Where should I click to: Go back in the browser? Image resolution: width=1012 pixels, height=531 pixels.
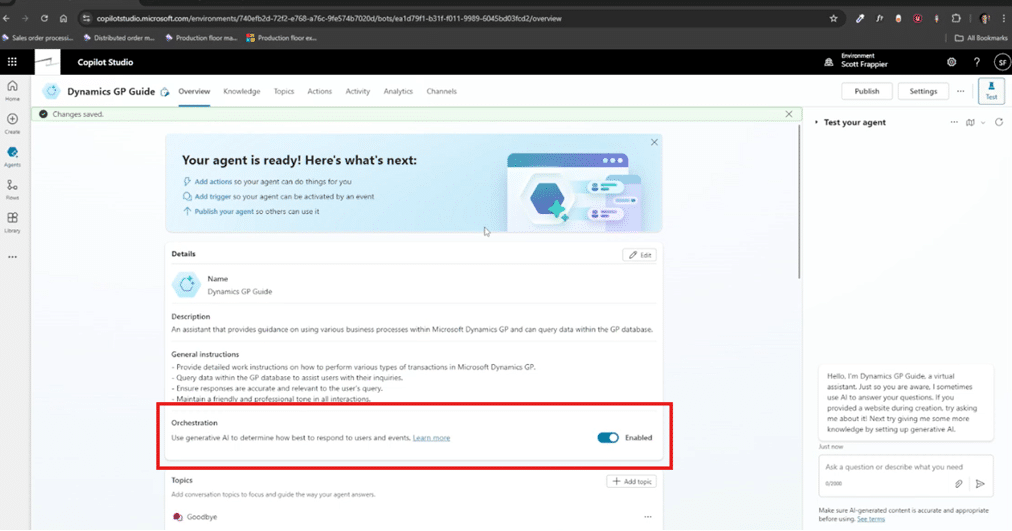(6, 19)
